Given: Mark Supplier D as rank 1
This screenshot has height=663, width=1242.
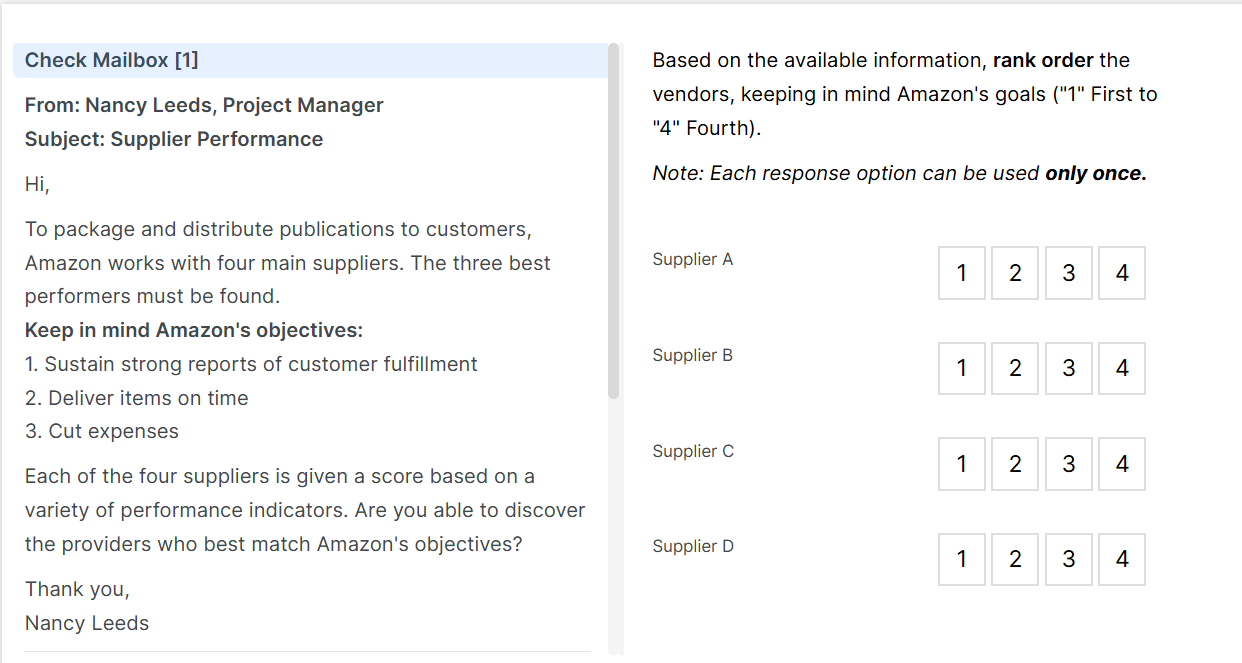Looking at the screenshot, I should coord(962,559).
